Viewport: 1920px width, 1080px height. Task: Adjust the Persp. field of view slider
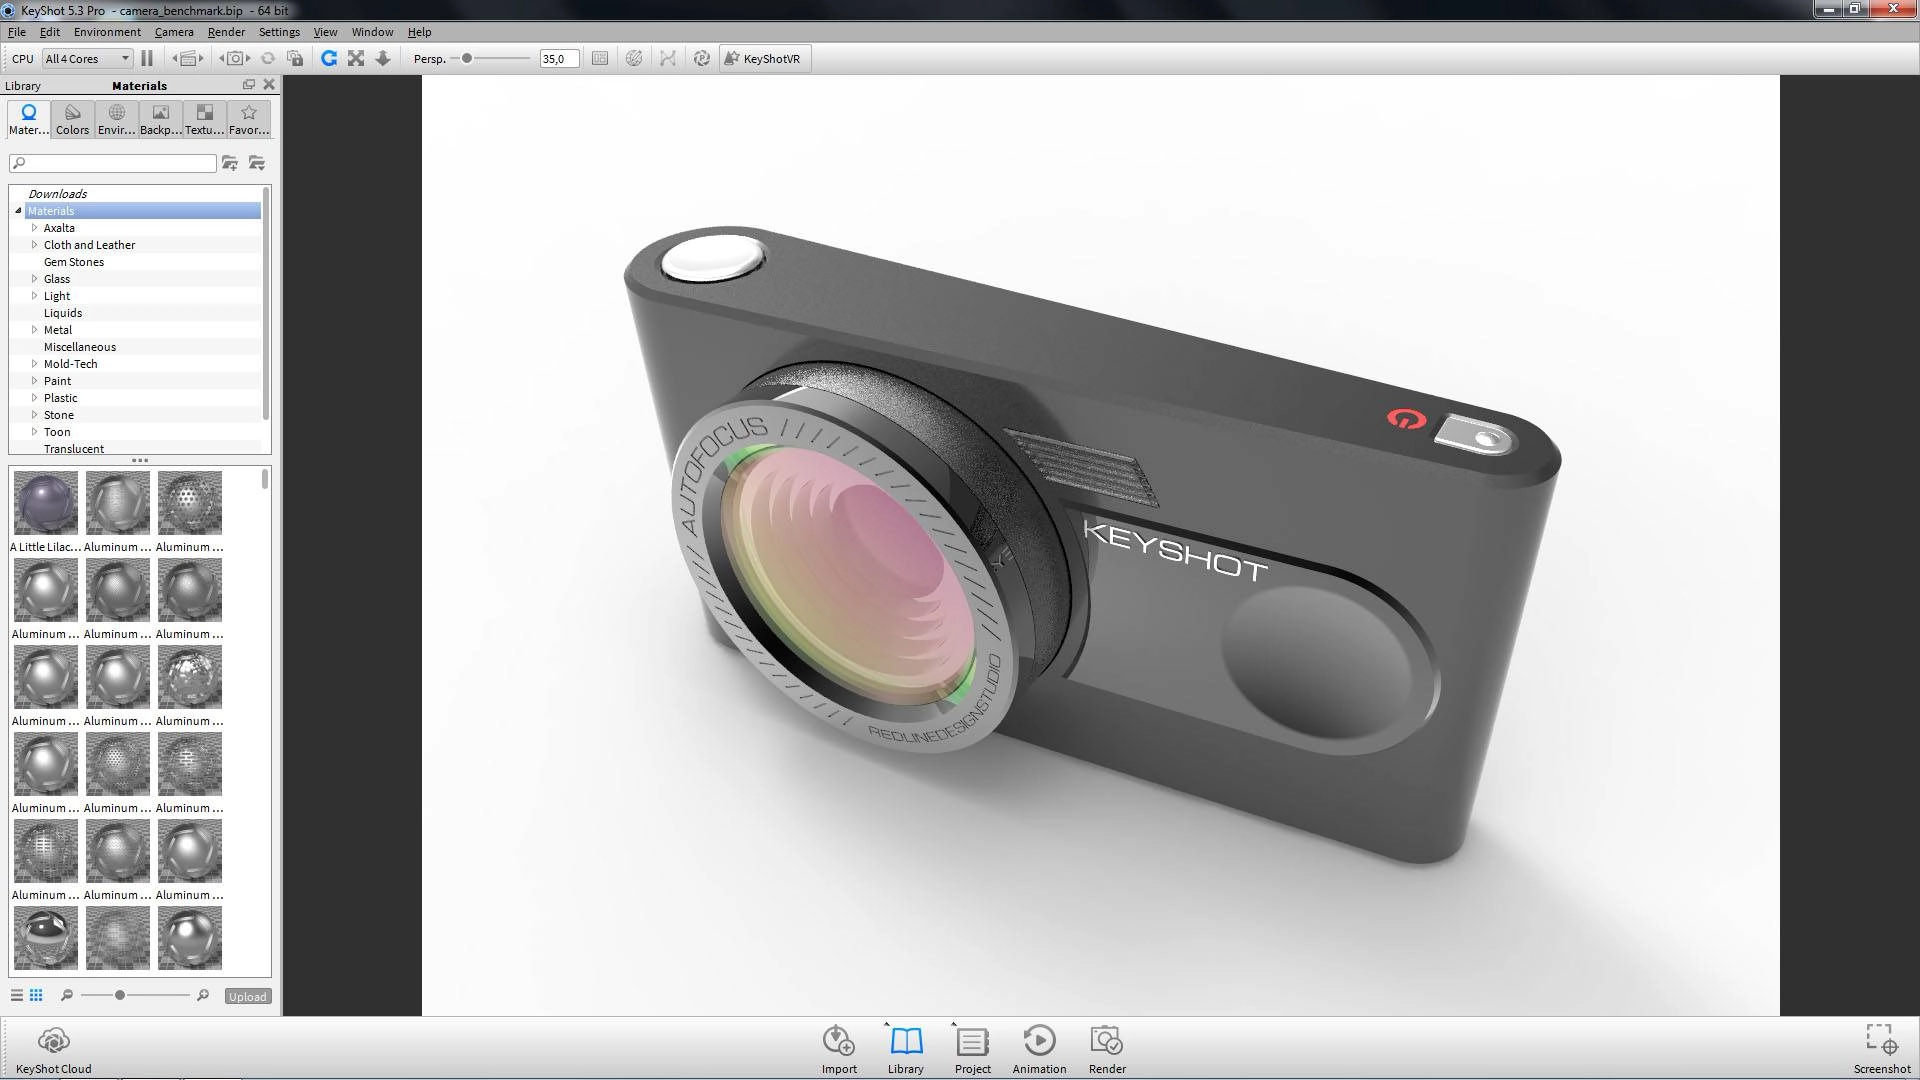click(467, 59)
